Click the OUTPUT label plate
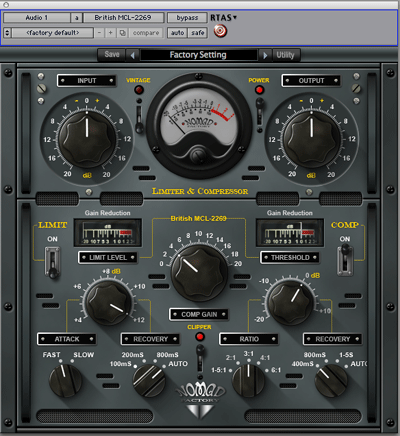 [x=311, y=81]
